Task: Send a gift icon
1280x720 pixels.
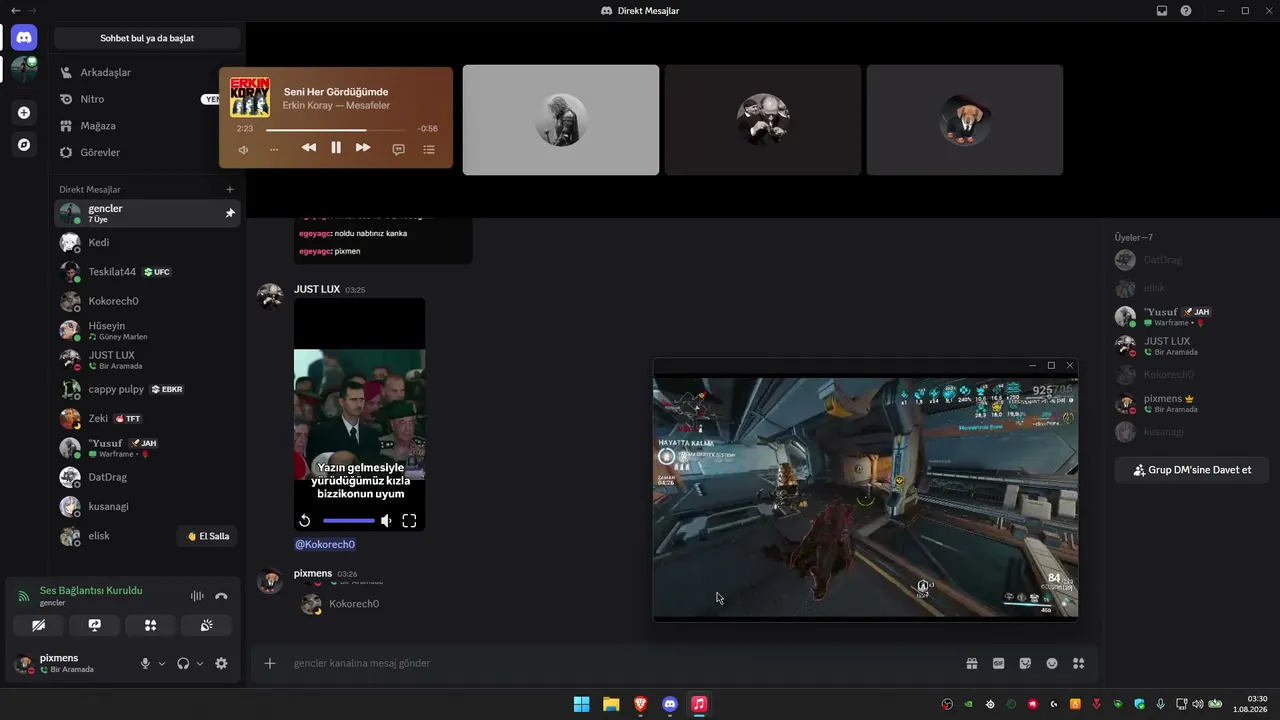Action: click(x=971, y=663)
